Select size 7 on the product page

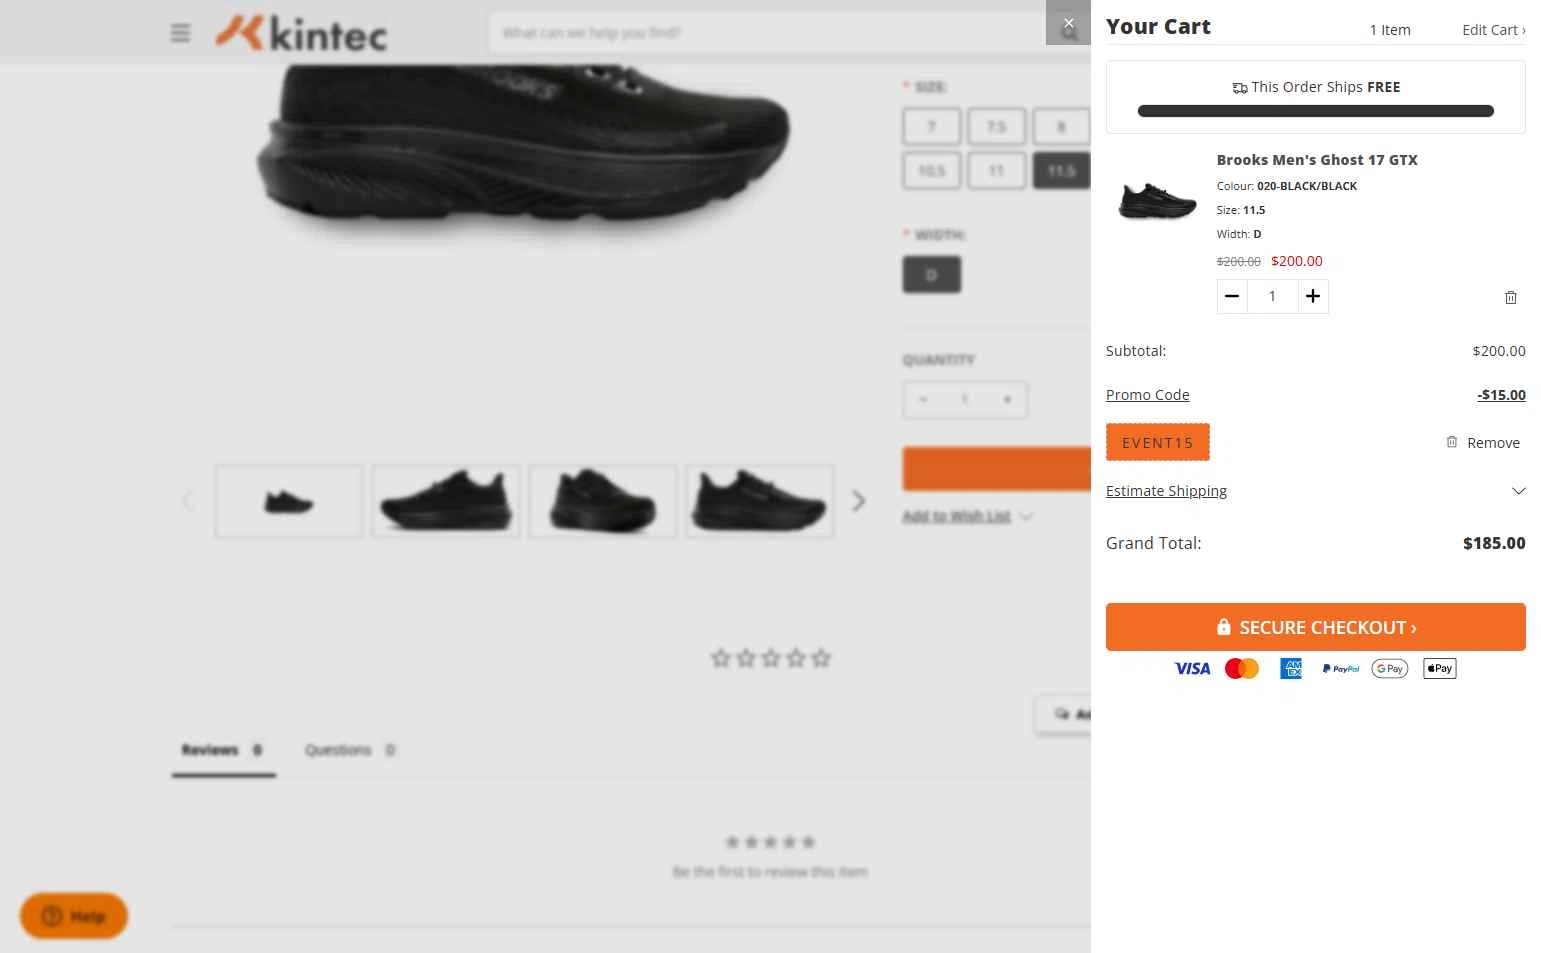[932, 127]
